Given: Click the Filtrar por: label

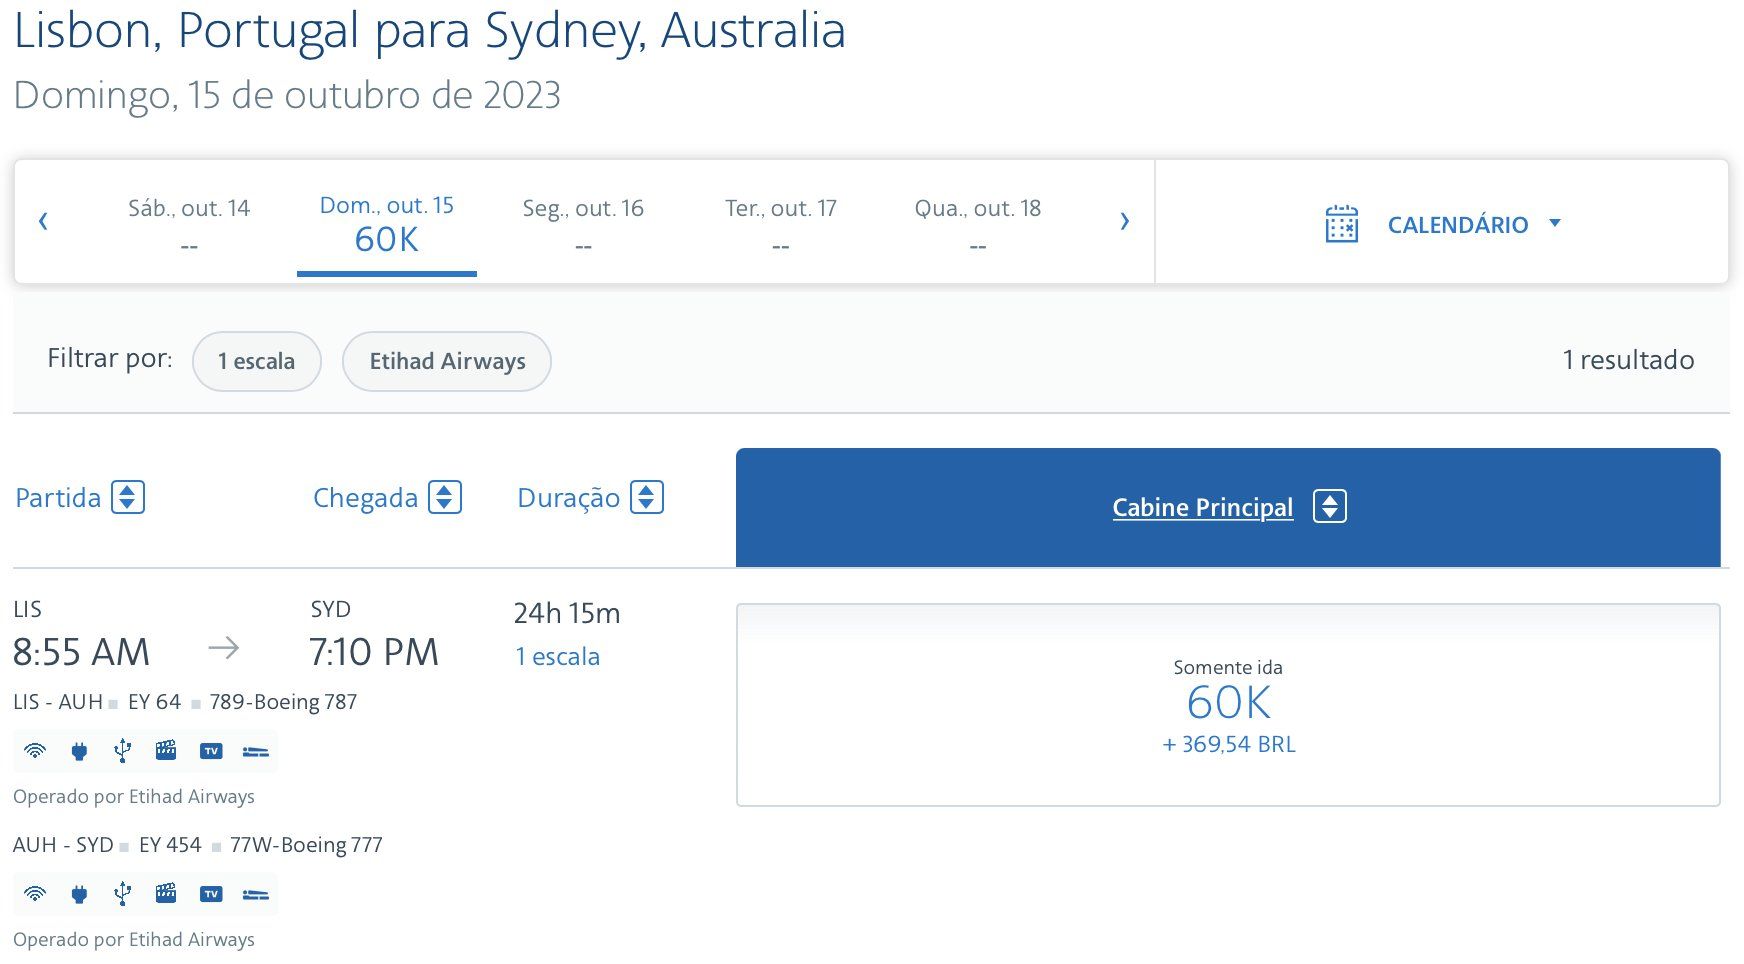Looking at the screenshot, I should [x=110, y=358].
